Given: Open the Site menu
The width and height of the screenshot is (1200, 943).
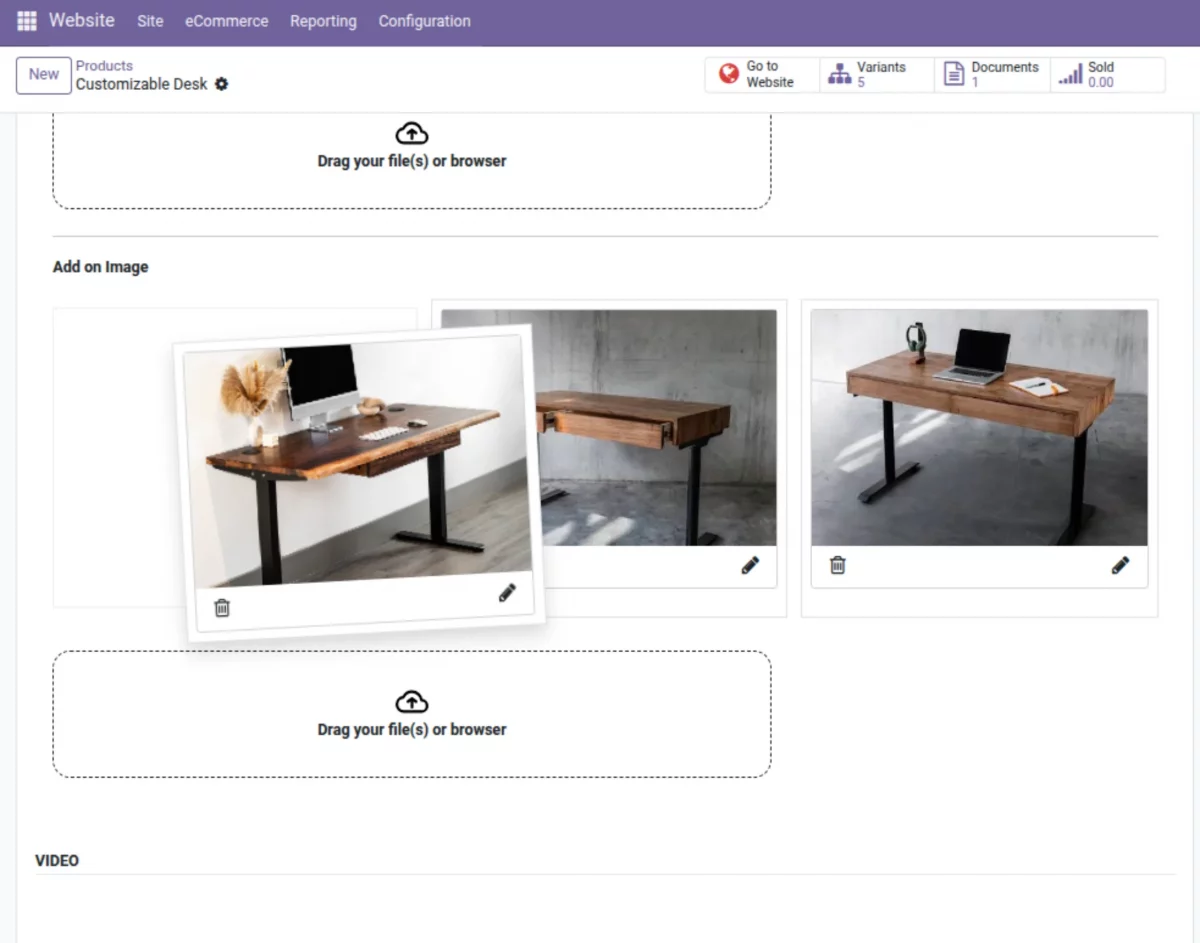Looking at the screenshot, I should (x=150, y=21).
